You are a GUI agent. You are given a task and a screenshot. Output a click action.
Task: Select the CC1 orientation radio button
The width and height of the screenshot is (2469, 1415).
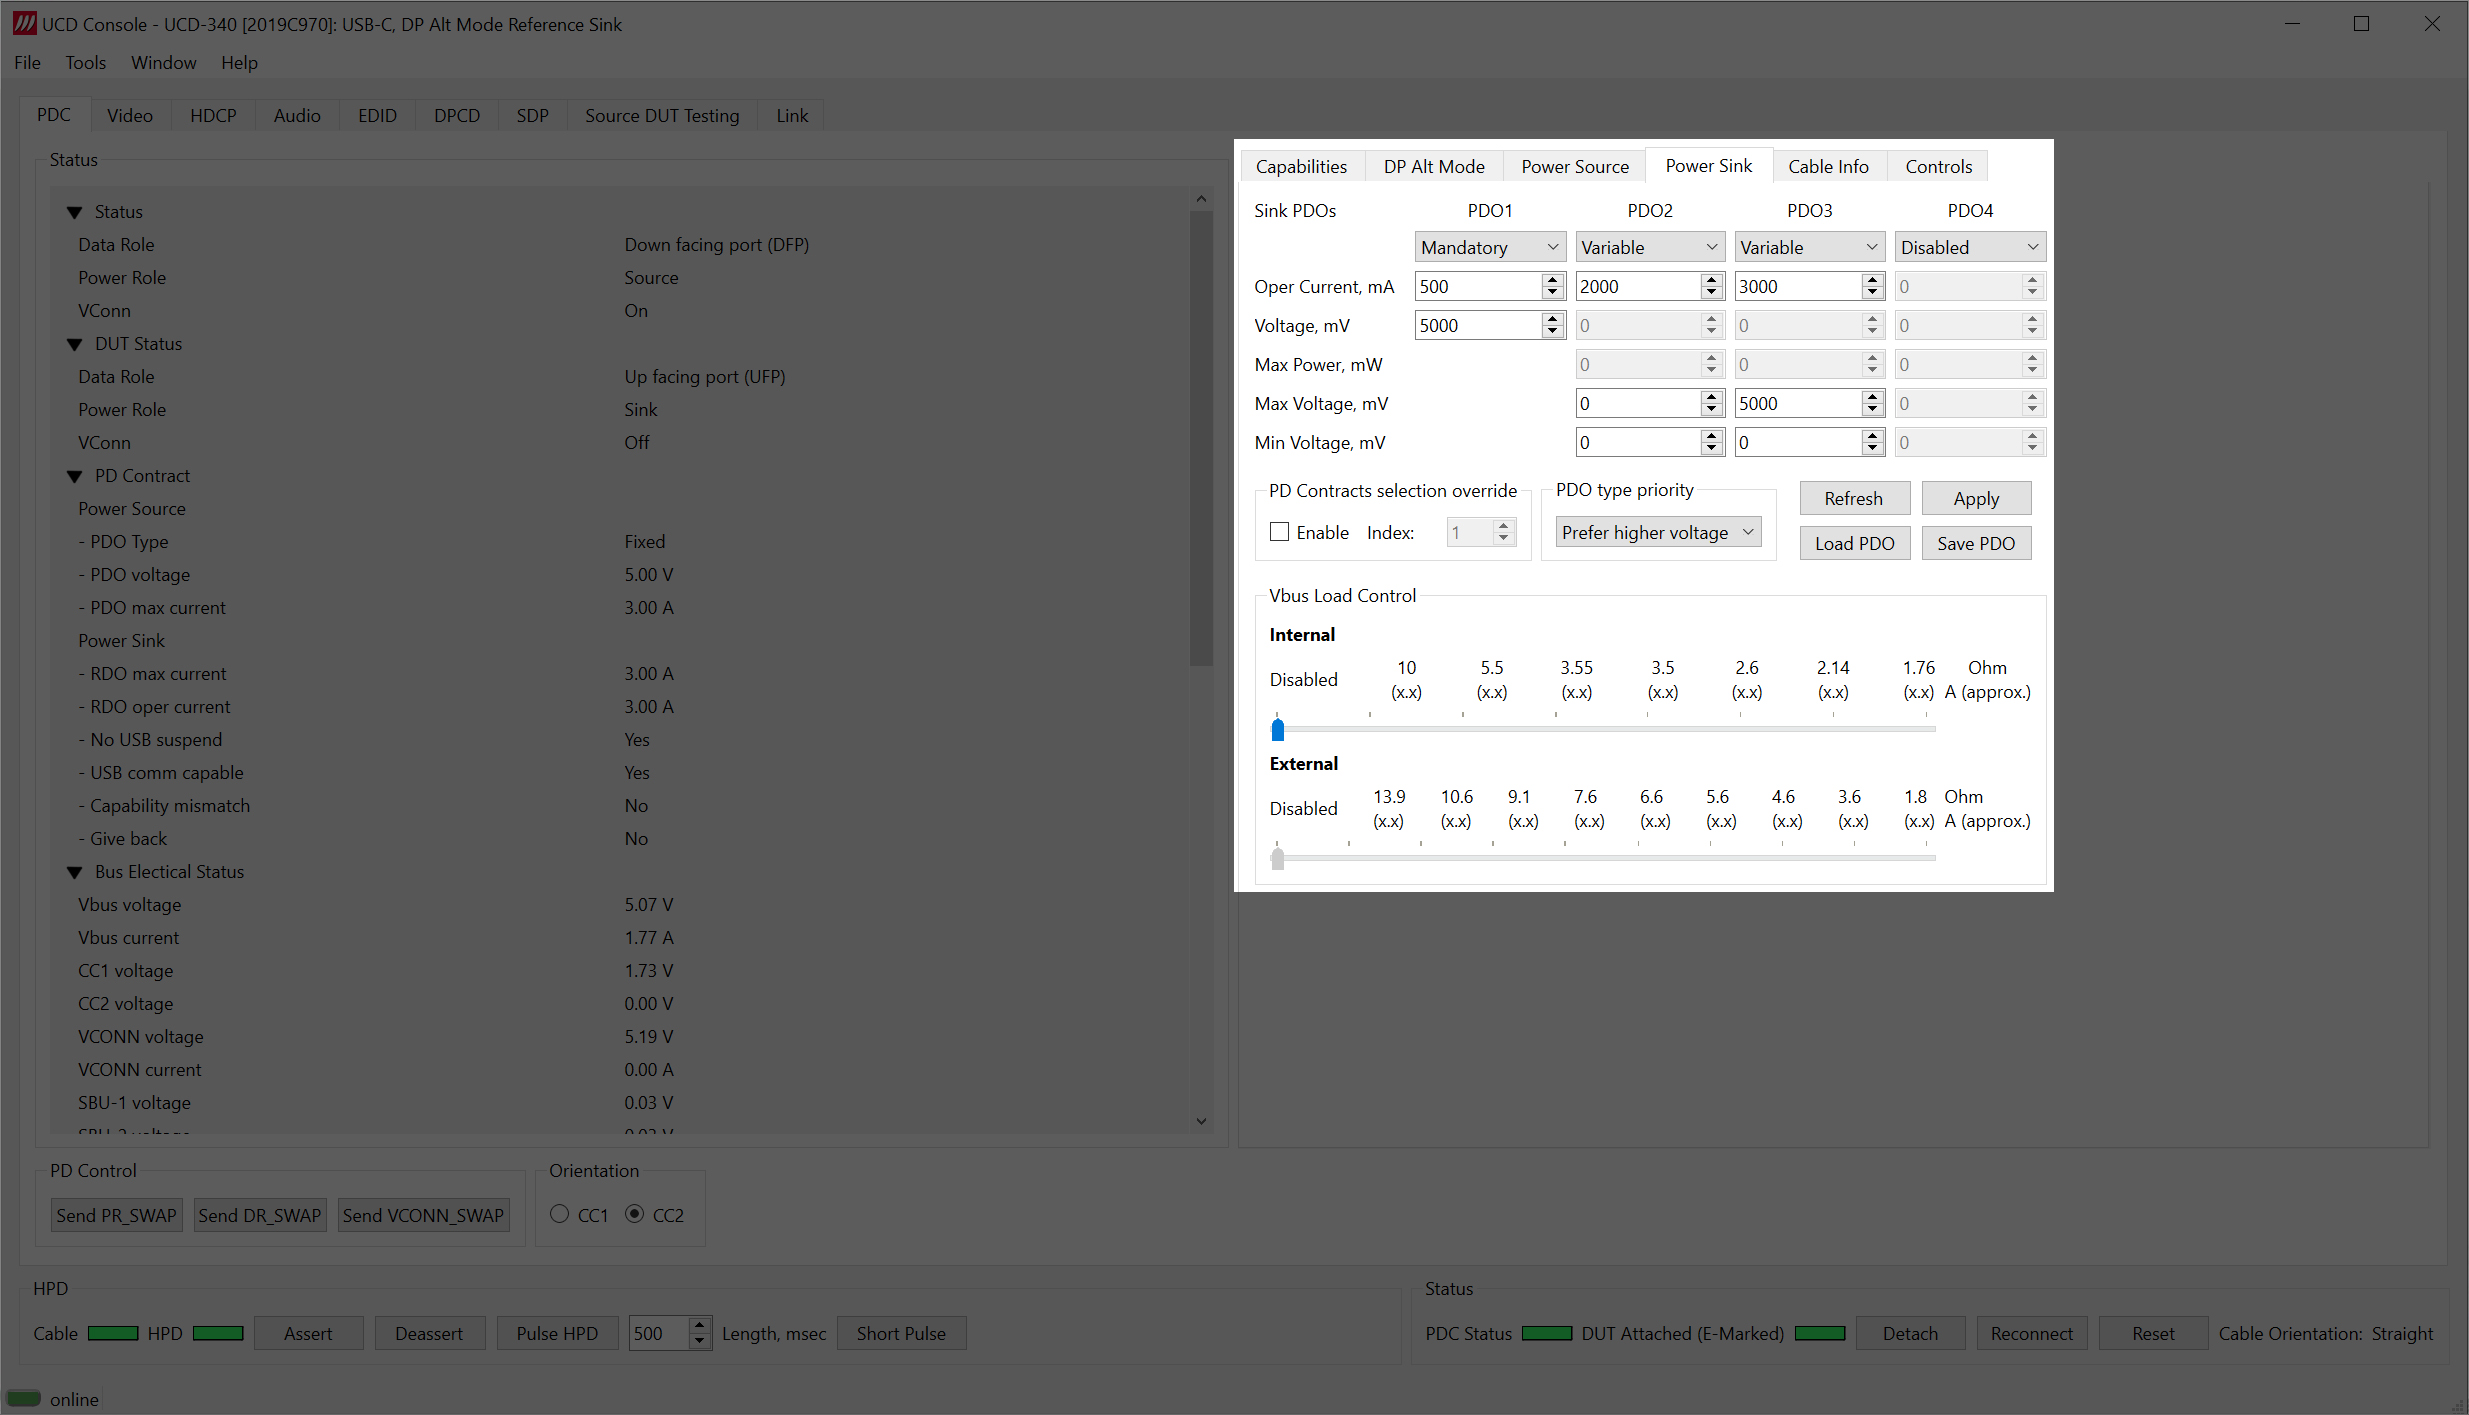(560, 1214)
